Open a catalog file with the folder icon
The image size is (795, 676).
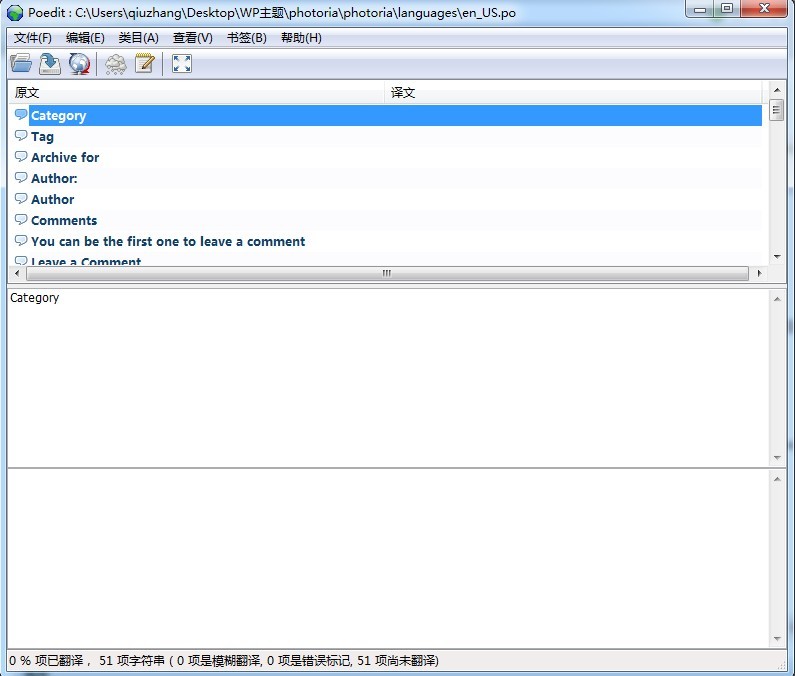(21, 64)
